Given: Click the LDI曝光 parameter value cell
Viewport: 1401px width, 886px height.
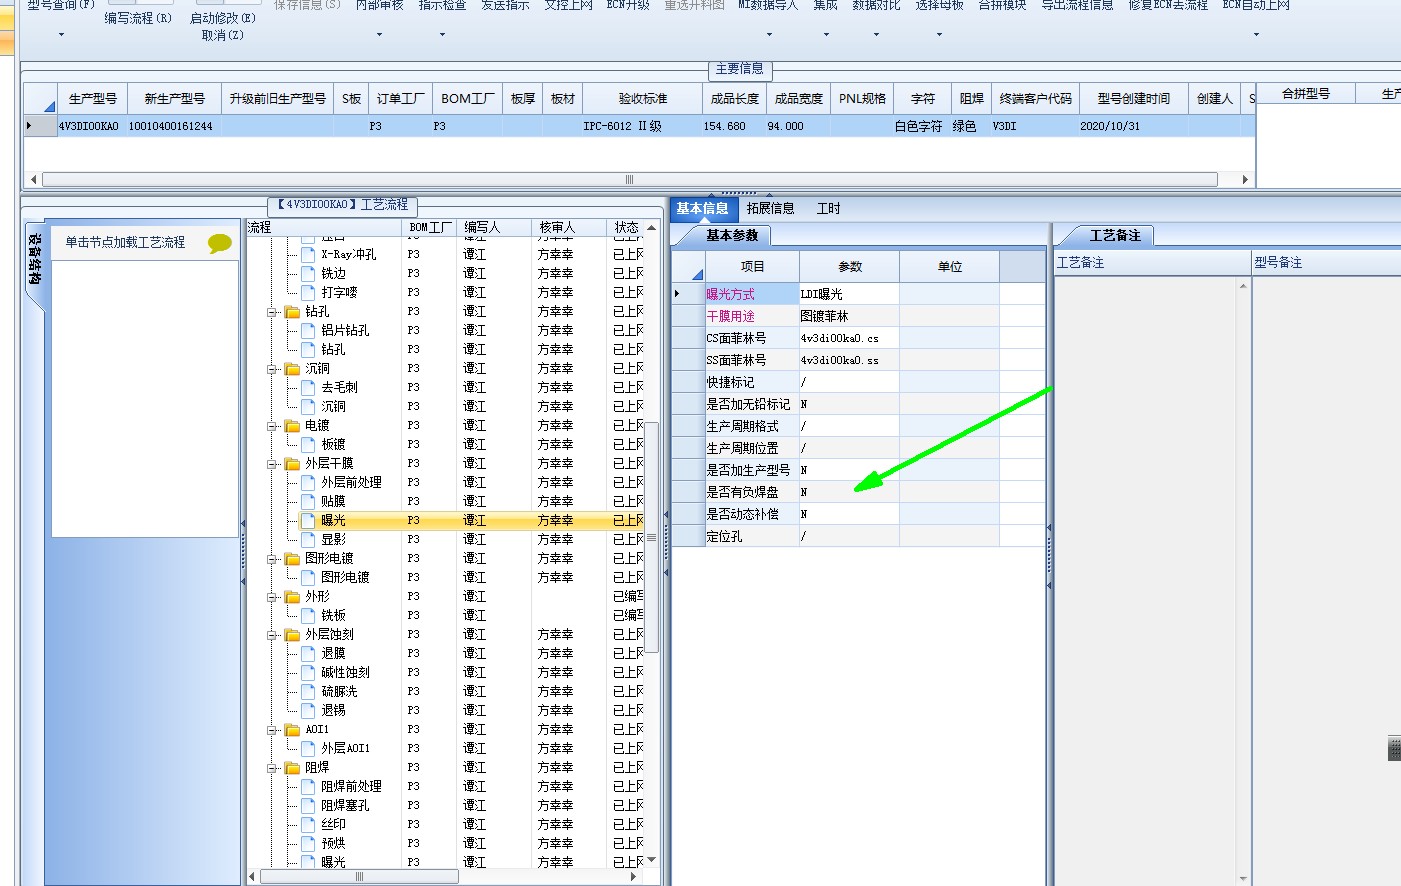Looking at the screenshot, I should click(849, 294).
